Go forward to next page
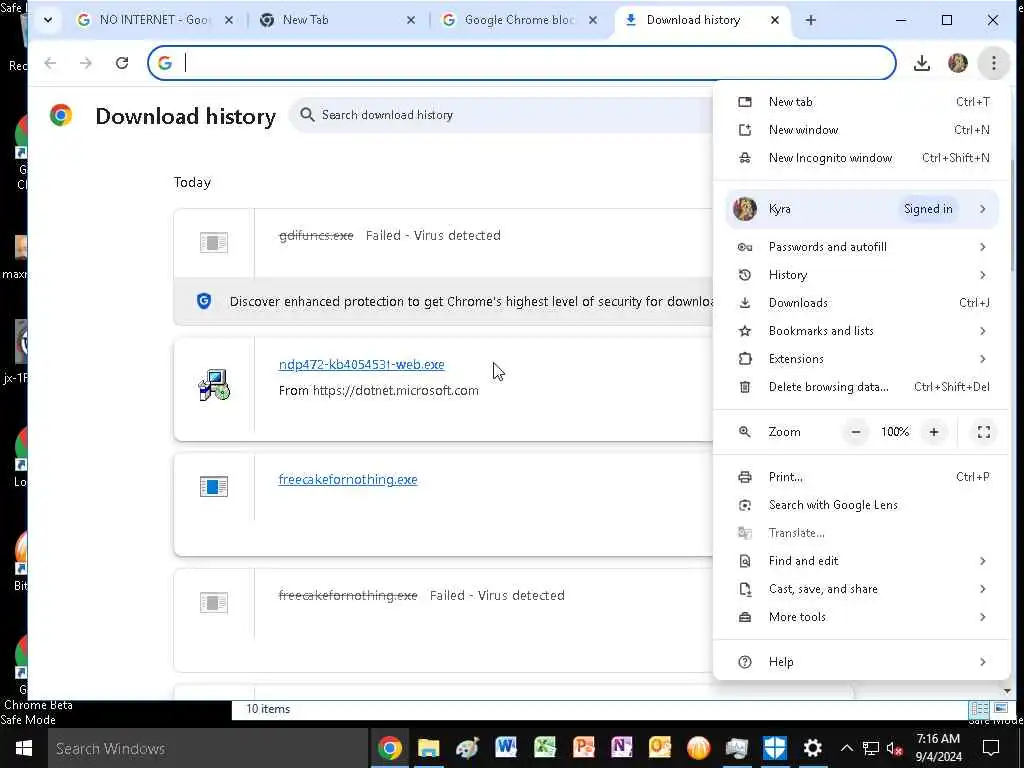Screen dimensions: 1024x768 pyautogui.click(x=86, y=63)
